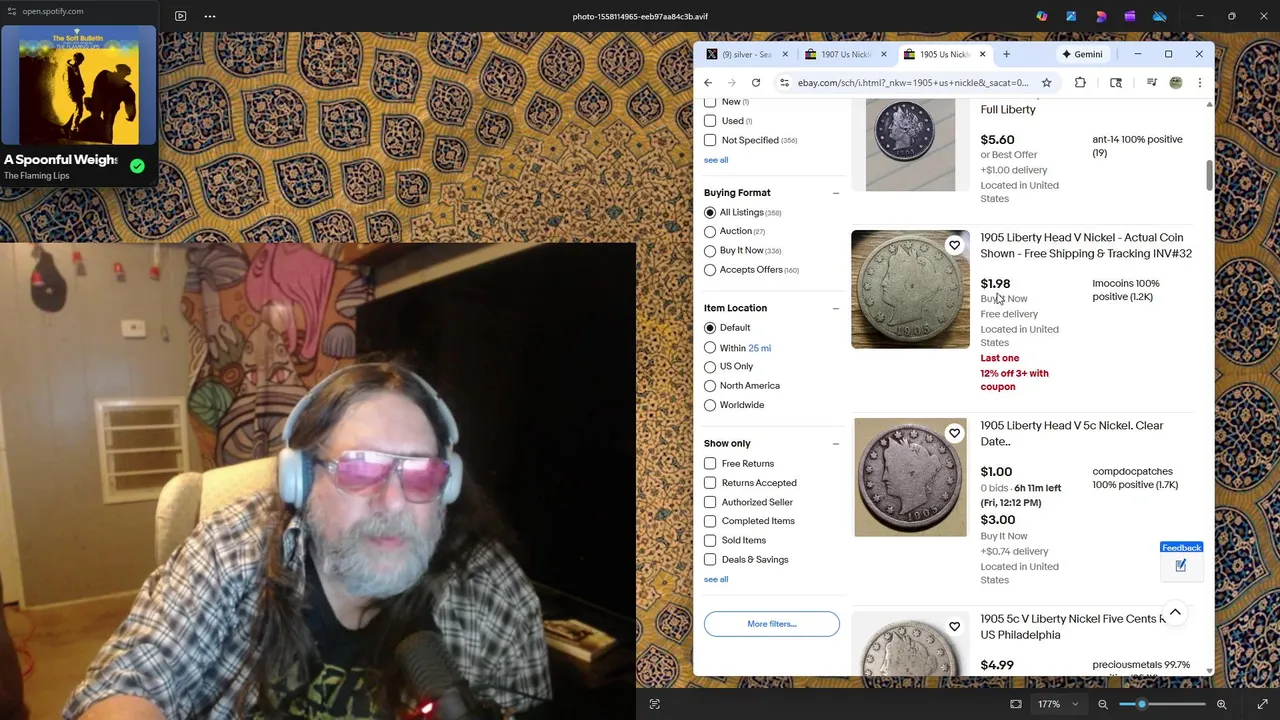
Task: Open Chrome media controls icon
Action: (x=1152, y=83)
